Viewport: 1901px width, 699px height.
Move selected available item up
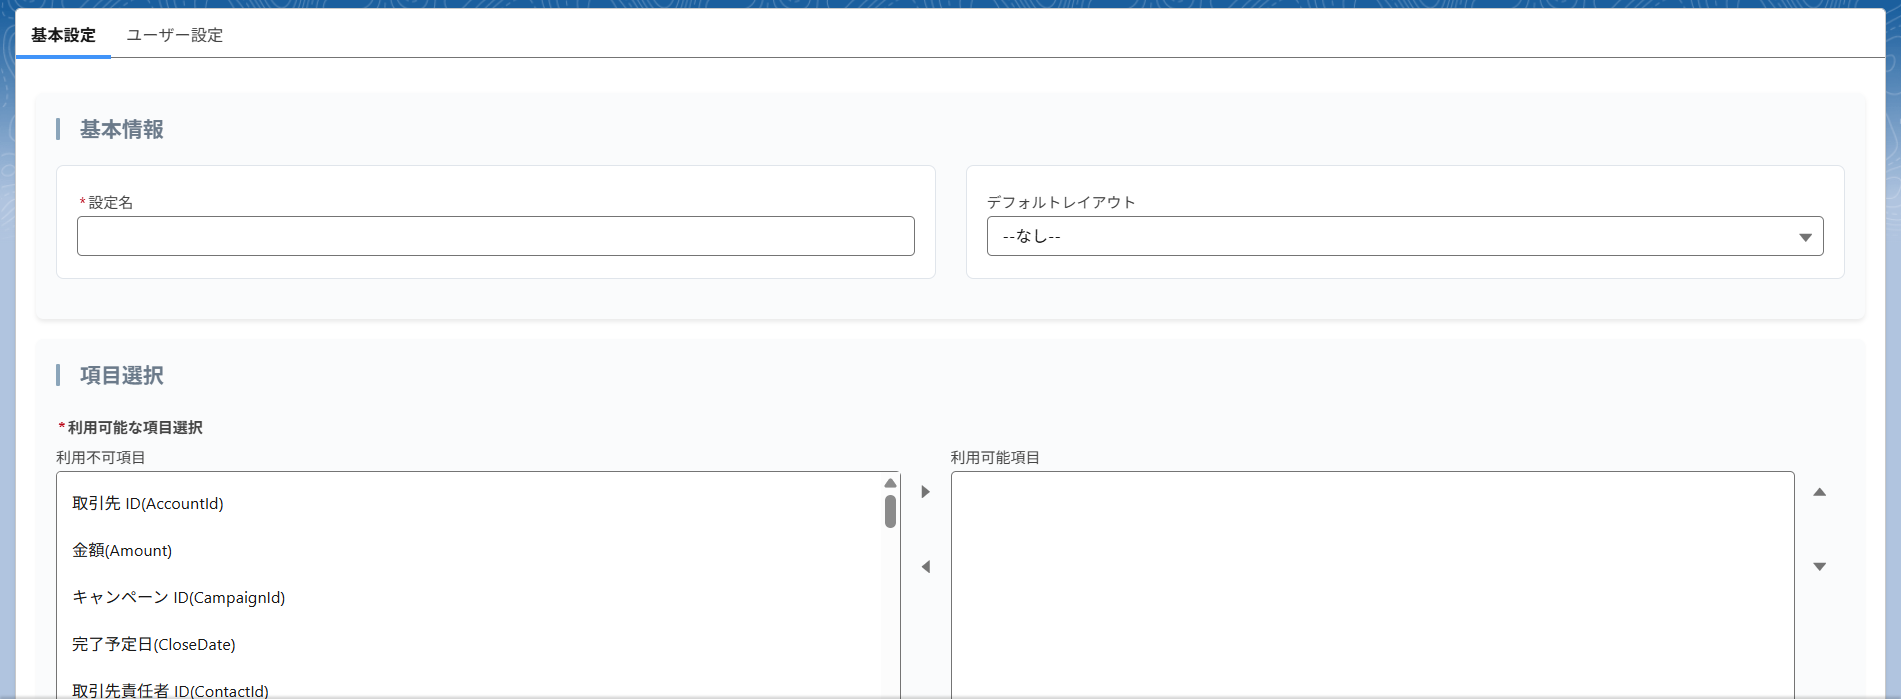pyautogui.click(x=1819, y=492)
